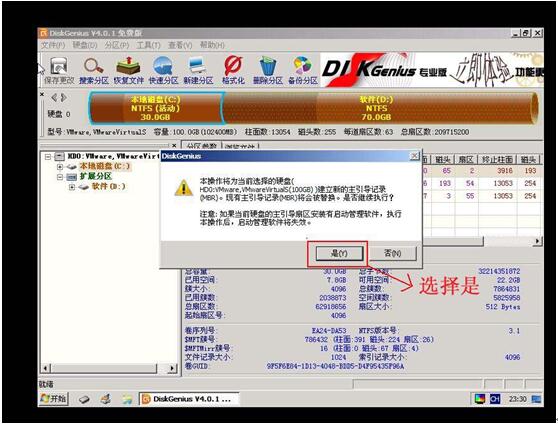The image size is (558, 429).
Task: Open the 文件(F) menu
Action: click(53, 45)
